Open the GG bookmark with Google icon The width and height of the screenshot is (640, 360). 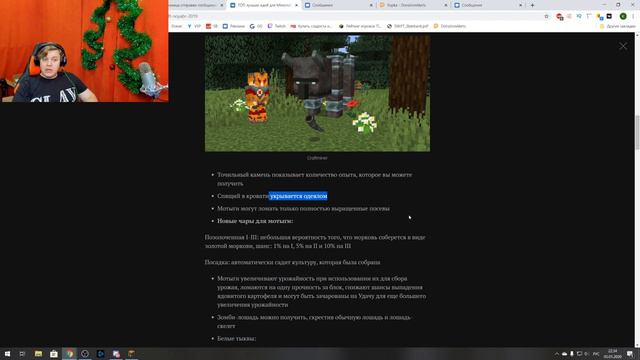256,26
